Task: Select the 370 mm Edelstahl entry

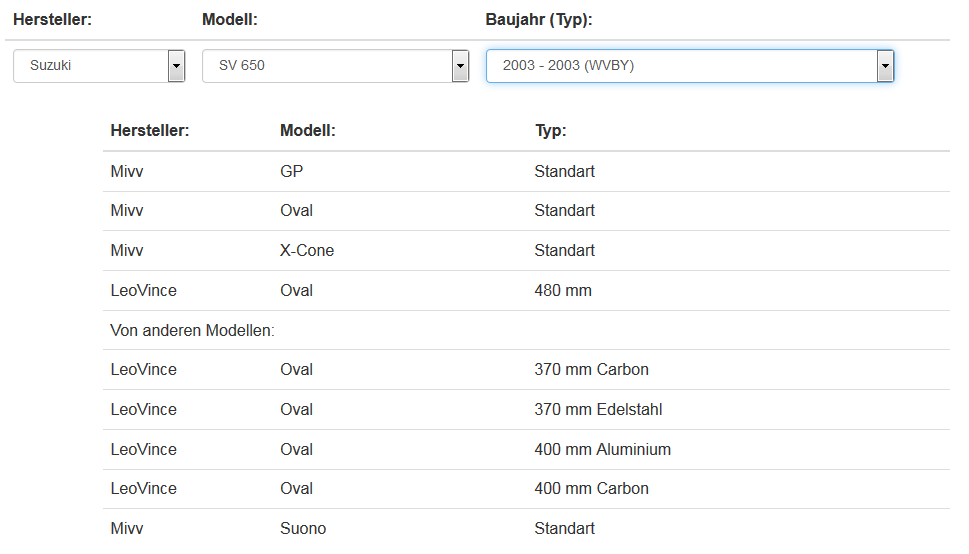Action: coord(598,410)
